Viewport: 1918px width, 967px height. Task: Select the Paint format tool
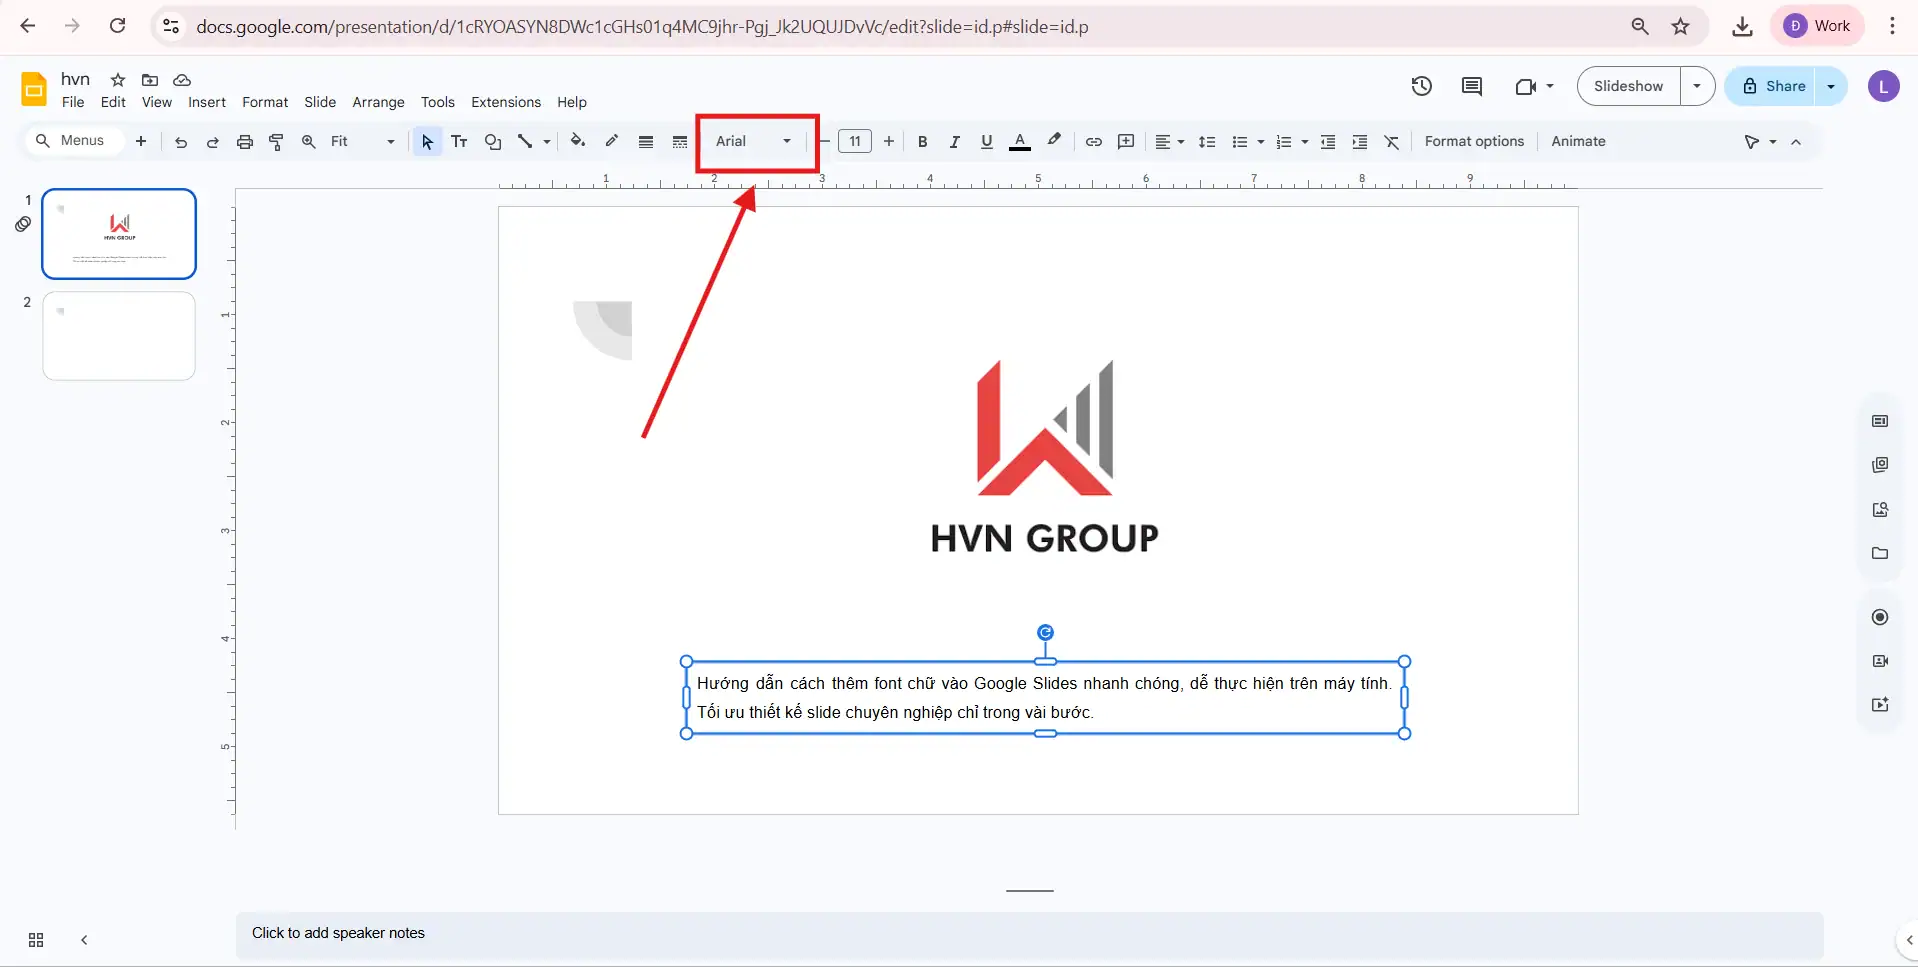(x=276, y=142)
